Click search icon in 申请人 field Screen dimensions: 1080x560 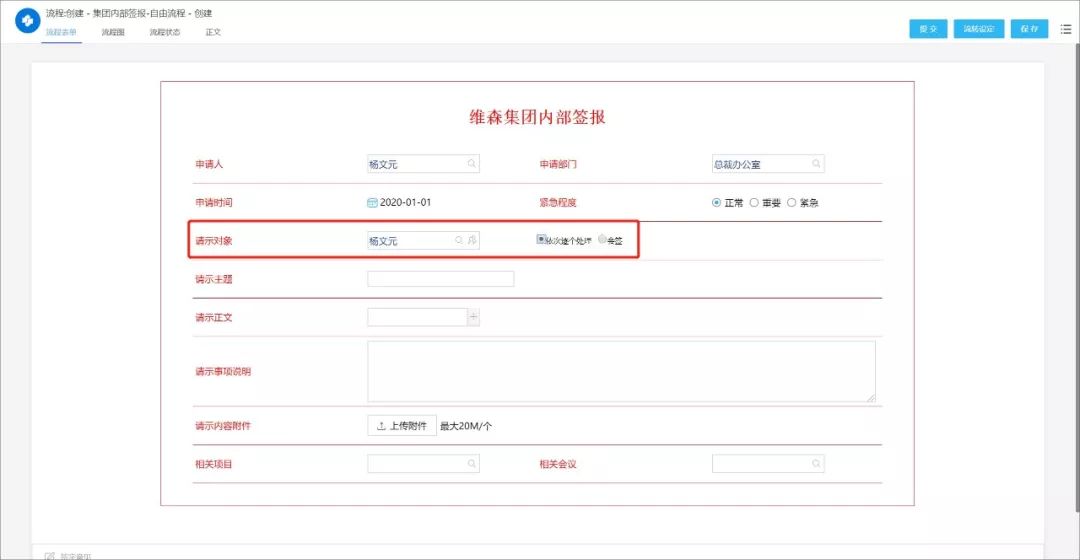(x=472, y=164)
